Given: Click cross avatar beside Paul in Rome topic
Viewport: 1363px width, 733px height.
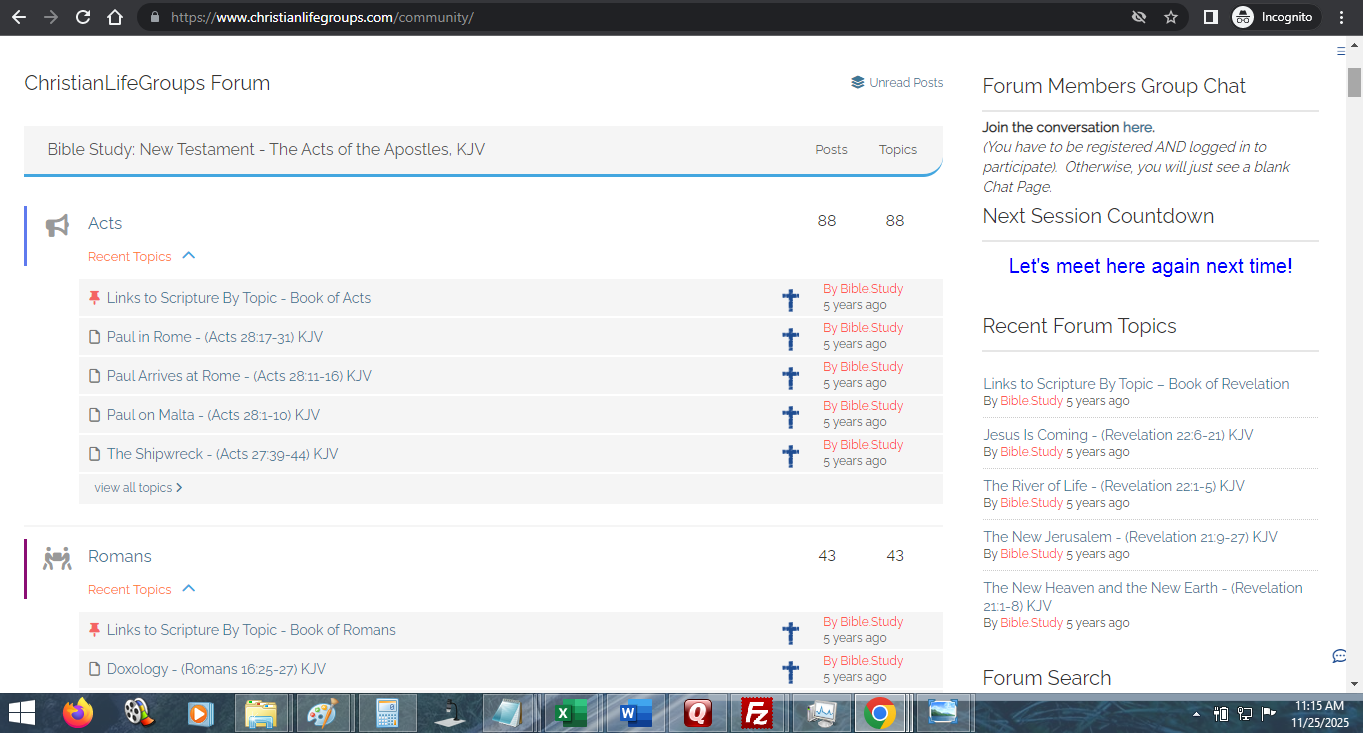Looking at the screenshot, I should click(790, 338).
